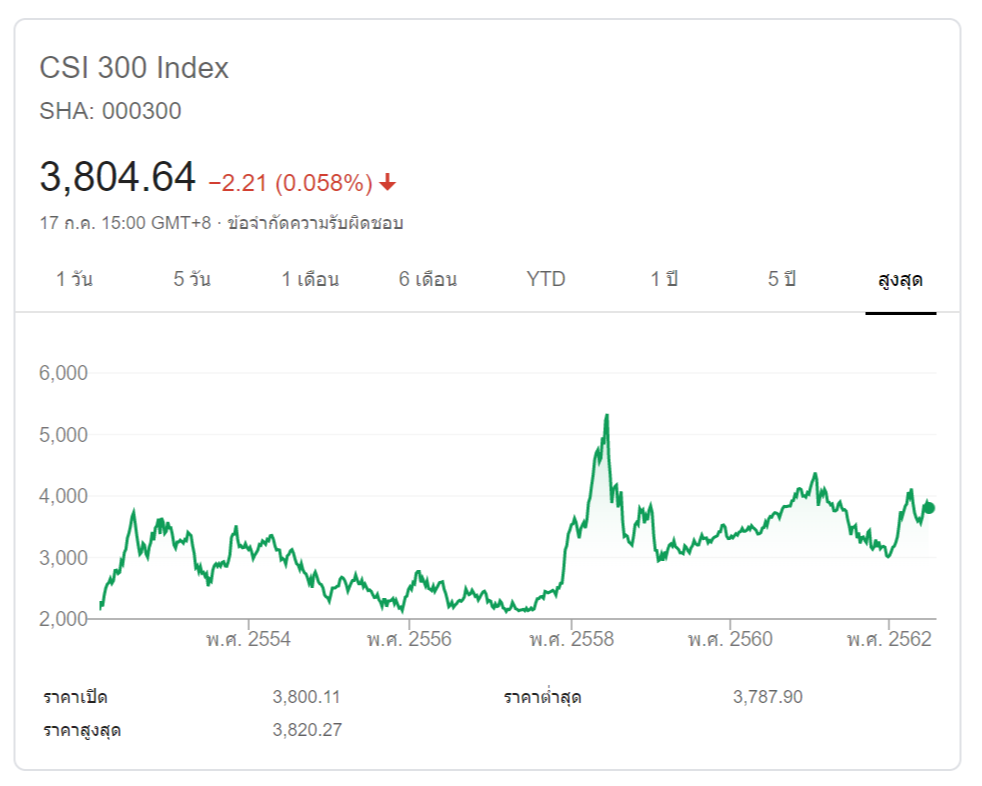Click the CSI 300 Index title

click(x=134, y=68)
